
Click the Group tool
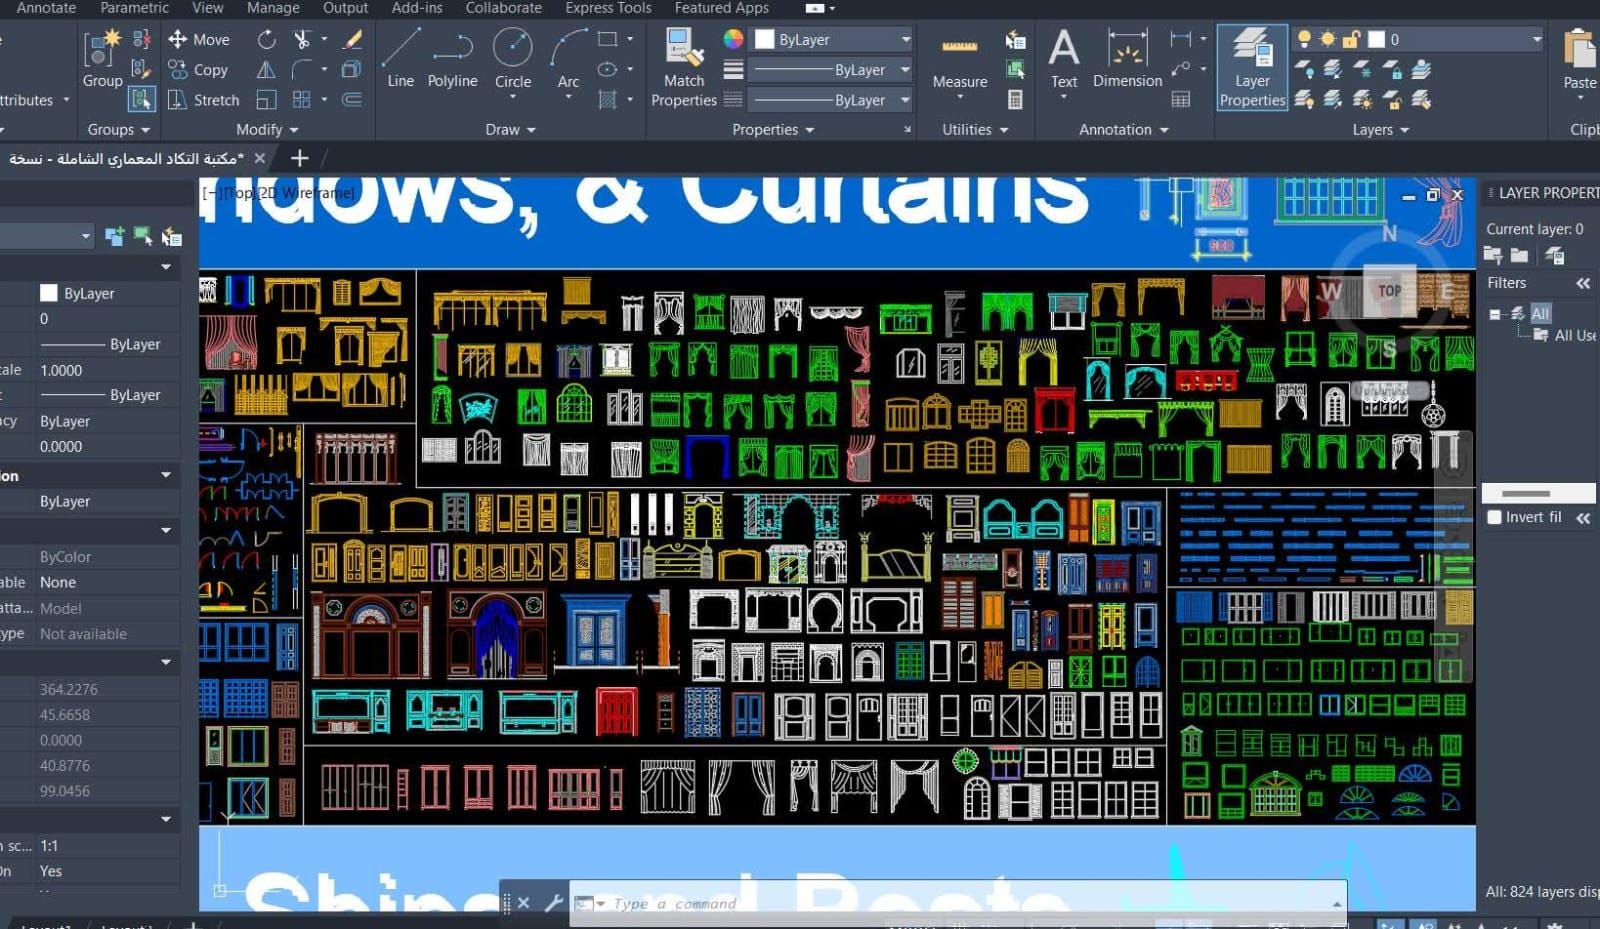[x=102, y=58]
